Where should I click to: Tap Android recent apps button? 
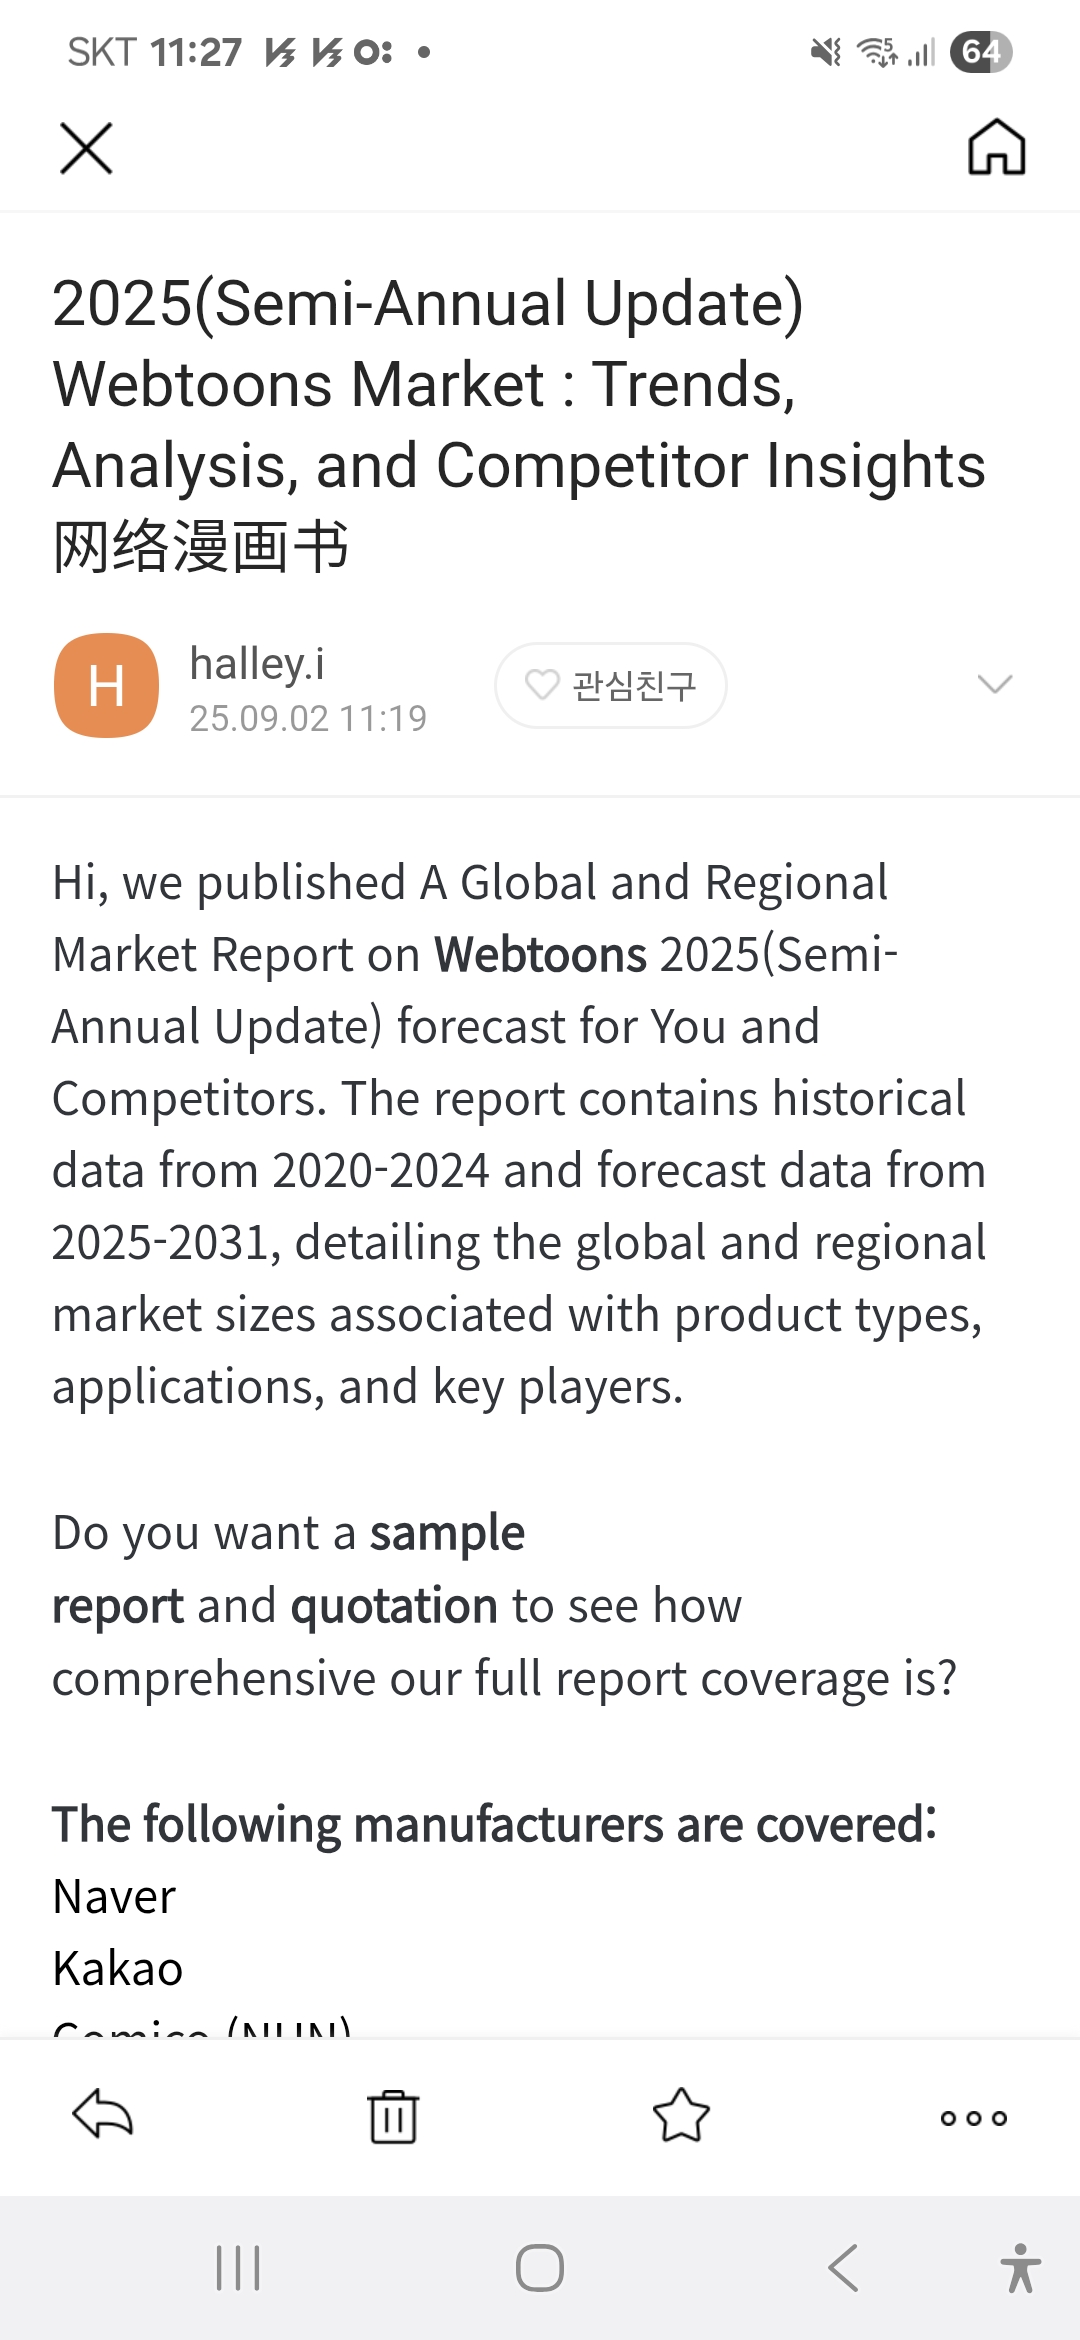[x=238, y=2267]
